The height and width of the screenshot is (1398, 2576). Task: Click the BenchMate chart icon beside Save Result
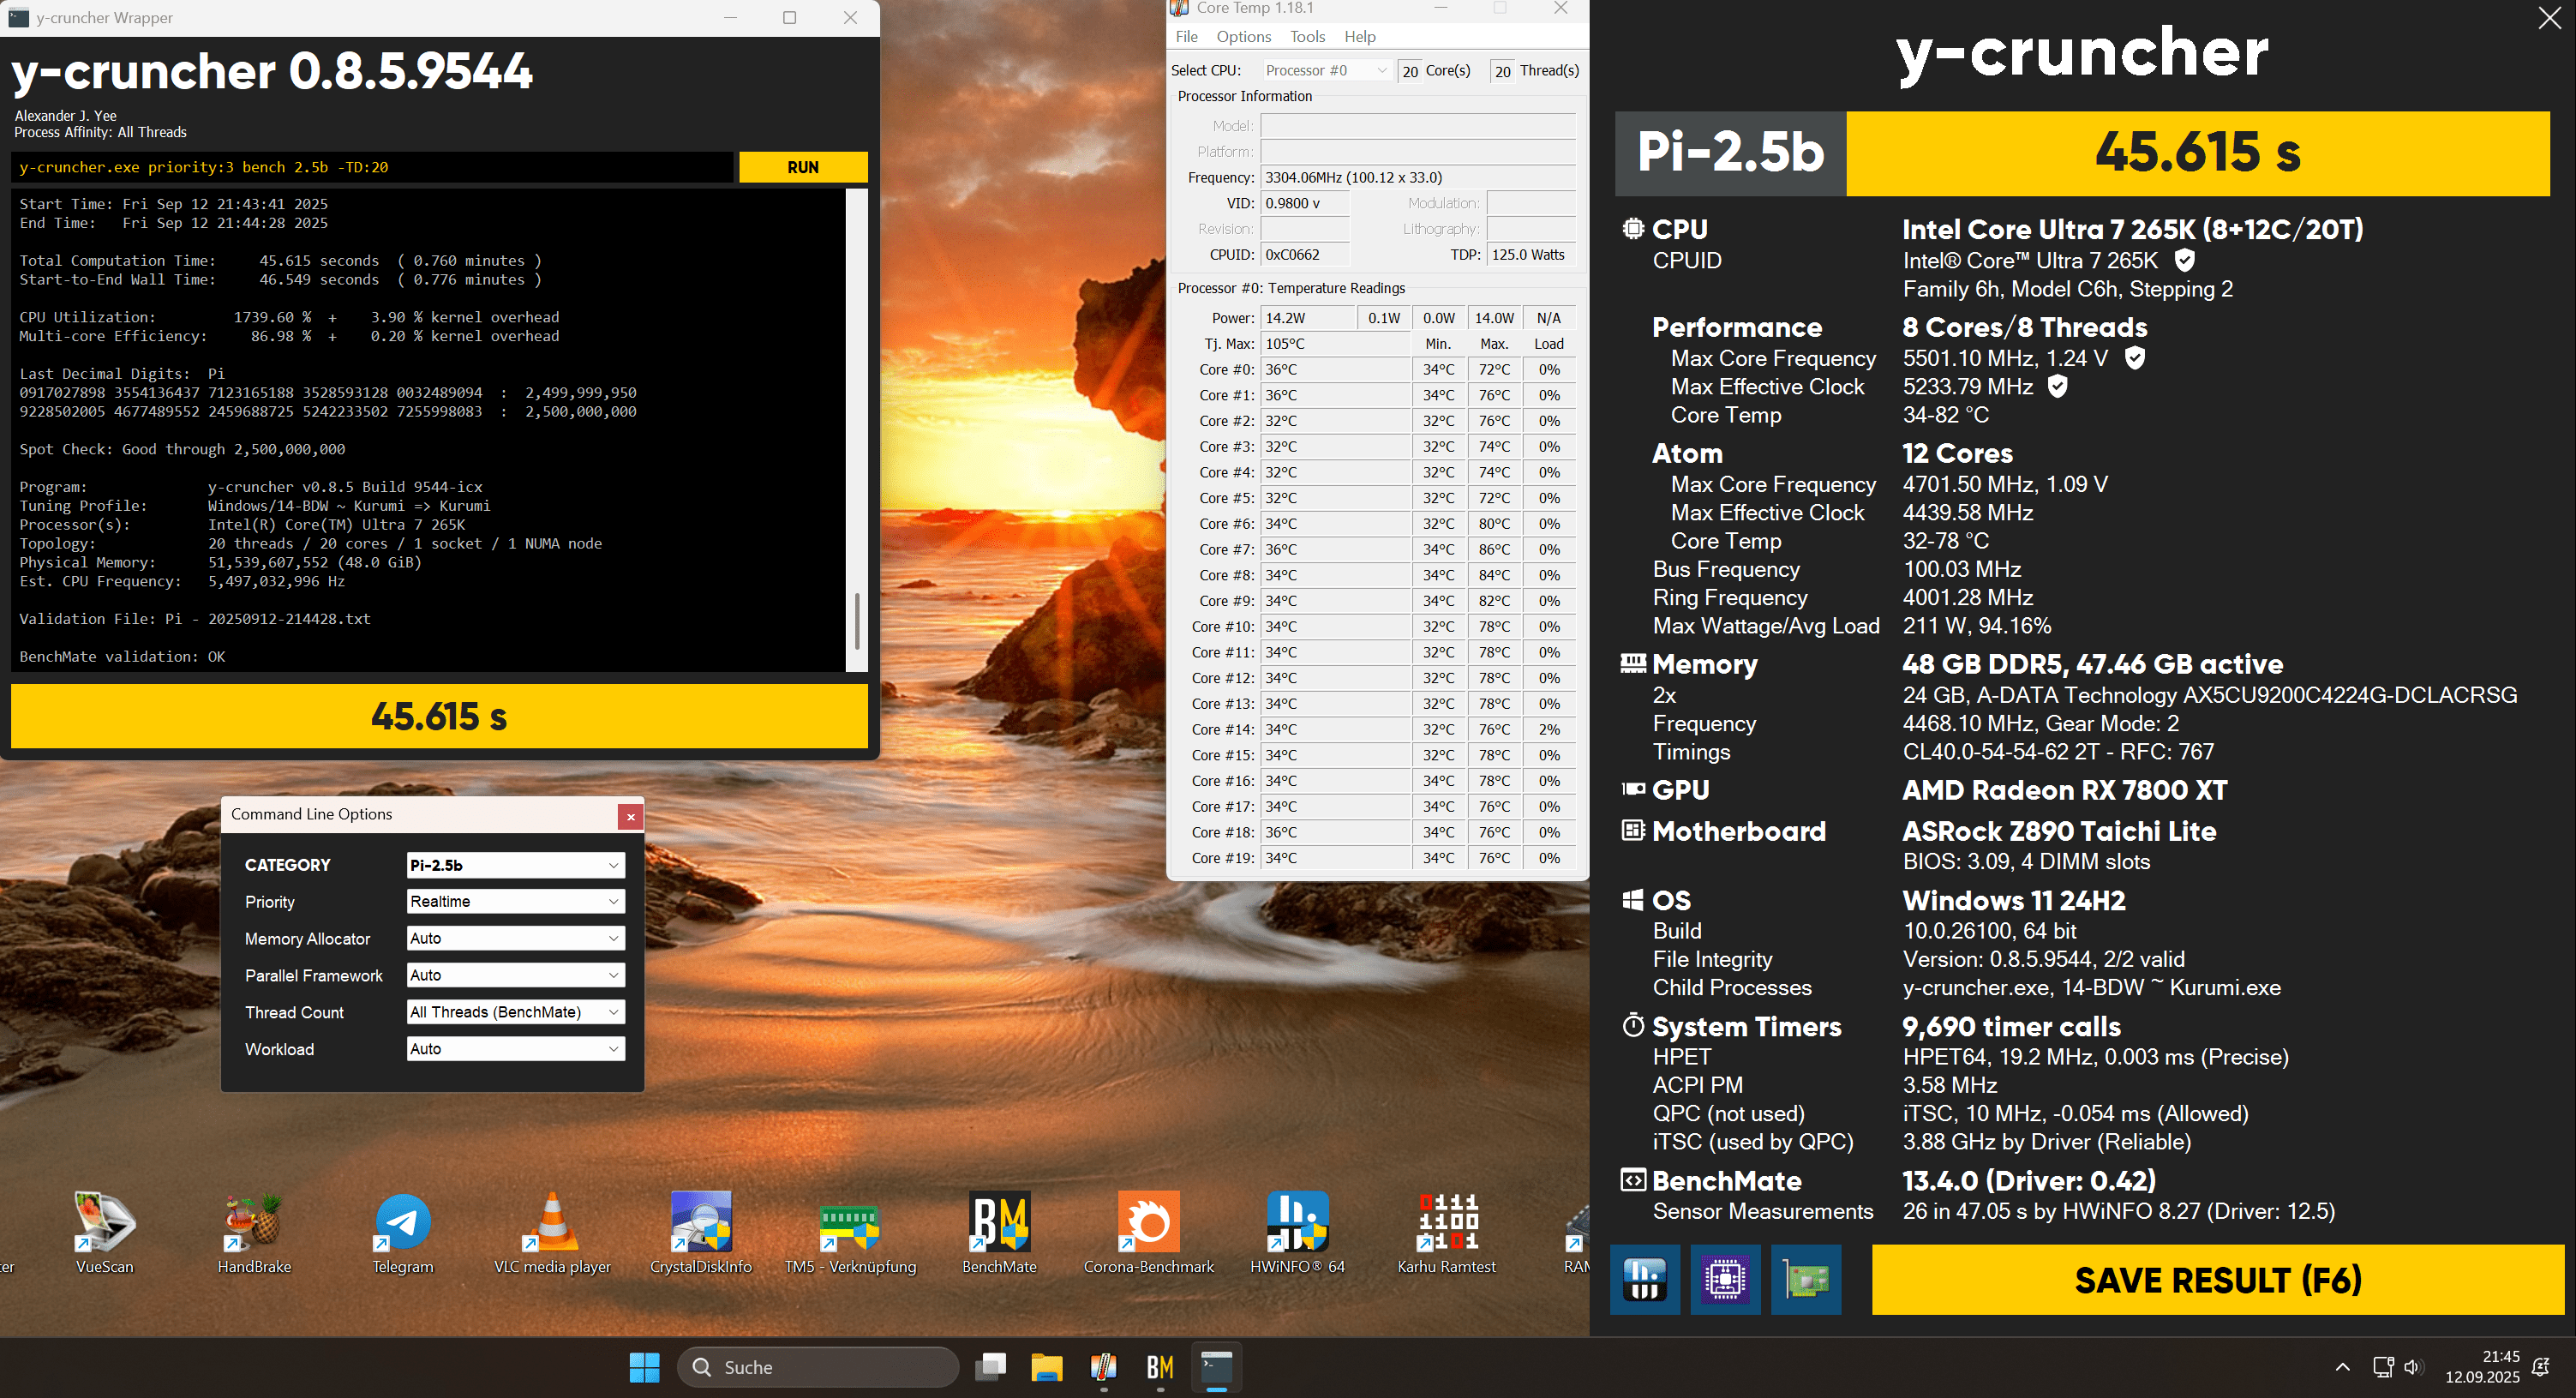(1644, 1279)
